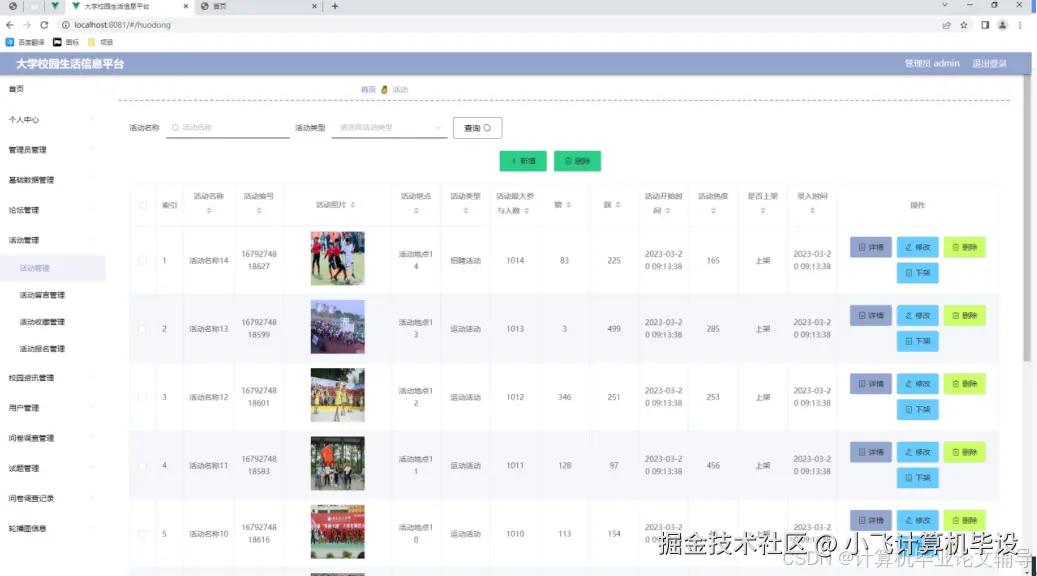Check the row checkbox for 活动名称13

(142, 329)
